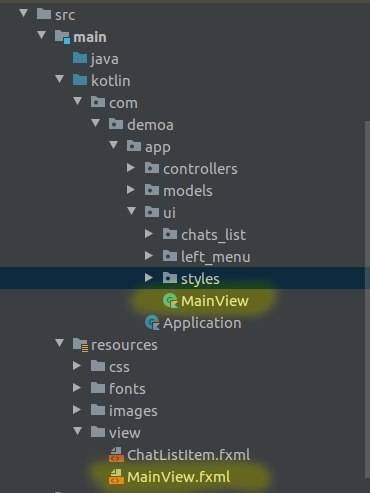This screenshot has width=370, height=493.
Task: Collapse the ui package arrow
Action: (132, 211)
